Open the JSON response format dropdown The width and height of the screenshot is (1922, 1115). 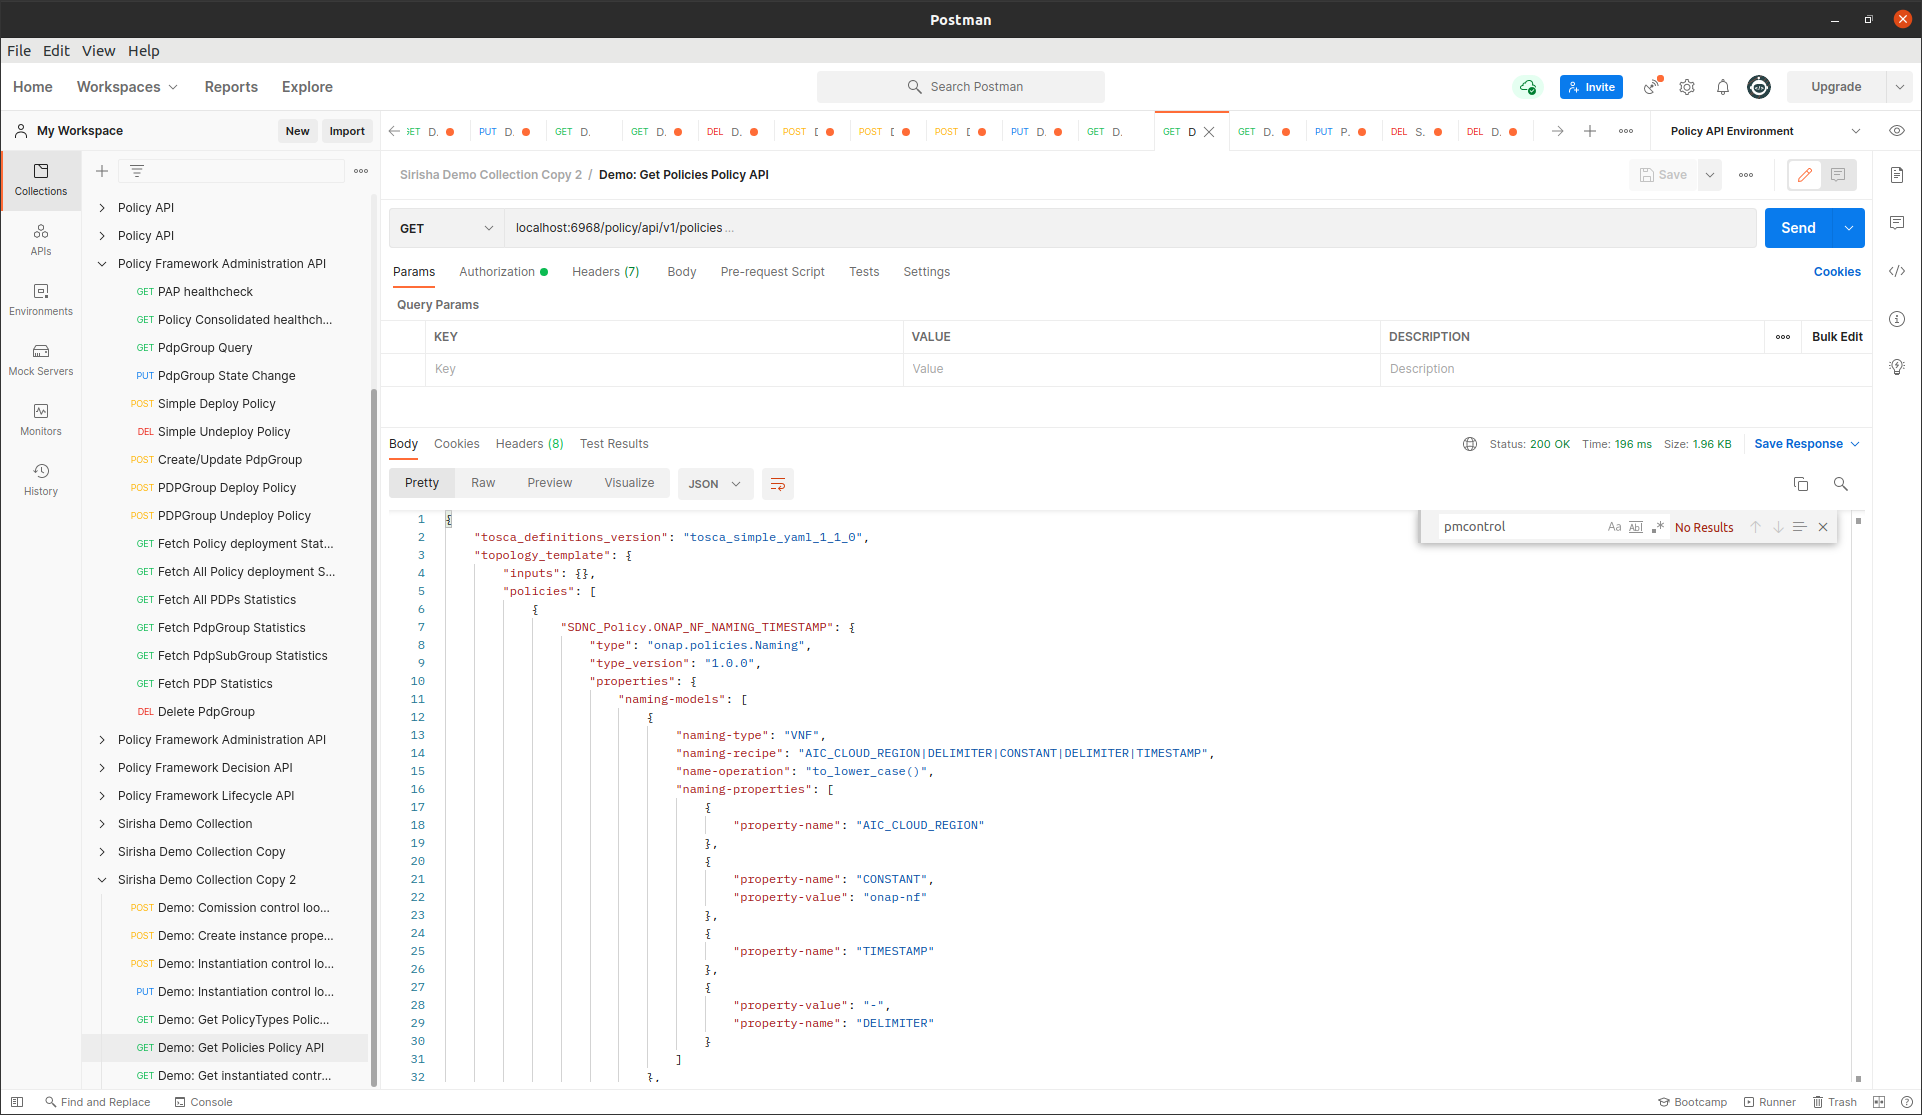tap(714, 484)
